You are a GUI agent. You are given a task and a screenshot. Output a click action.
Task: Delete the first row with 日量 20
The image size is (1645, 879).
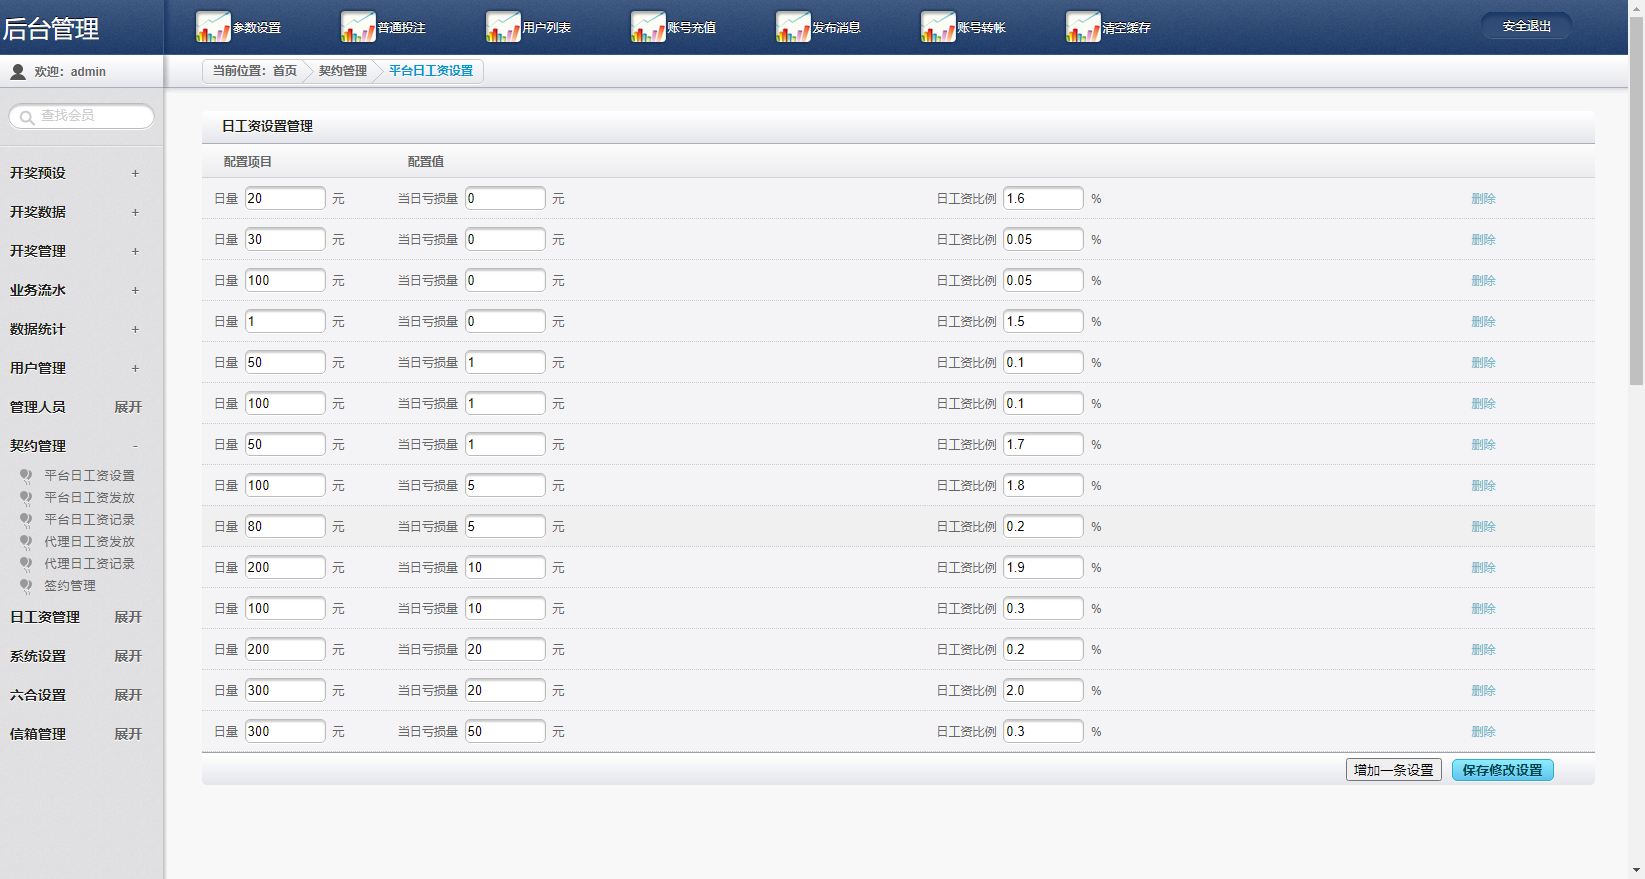click(x=1483, y=199)
